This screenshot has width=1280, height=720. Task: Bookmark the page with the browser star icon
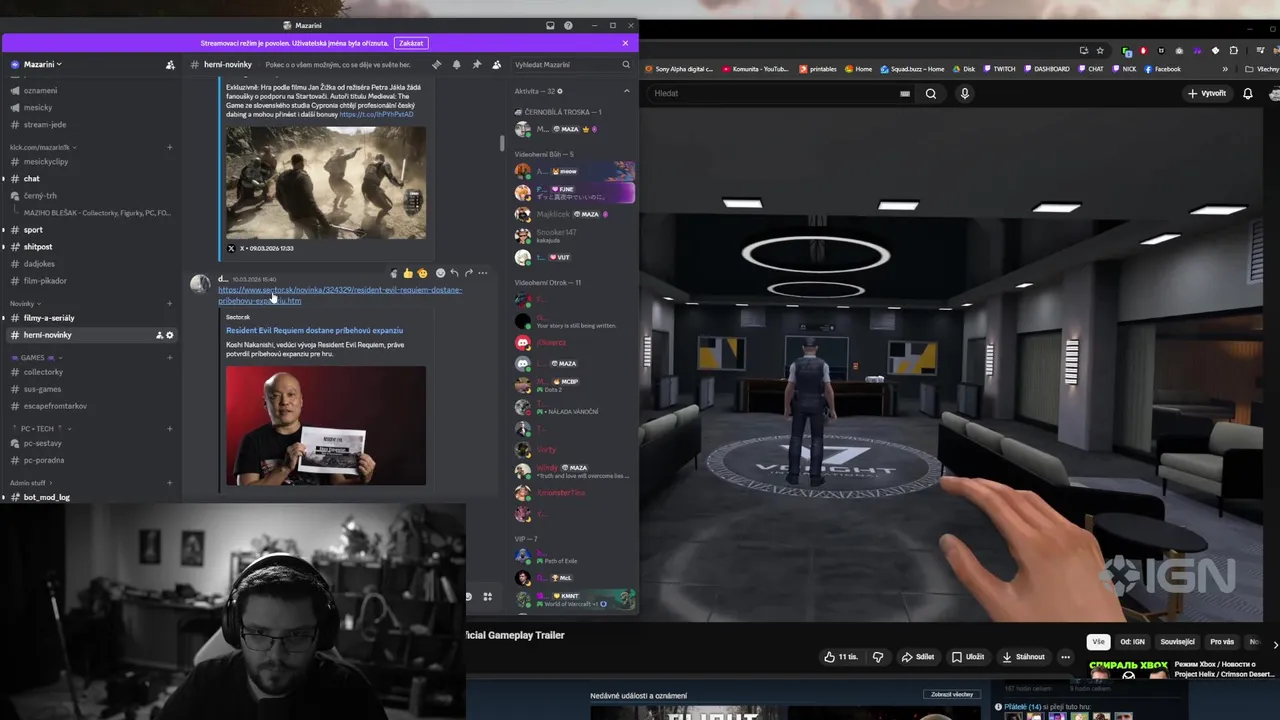pyautogui.click(x=1100, y=50)
